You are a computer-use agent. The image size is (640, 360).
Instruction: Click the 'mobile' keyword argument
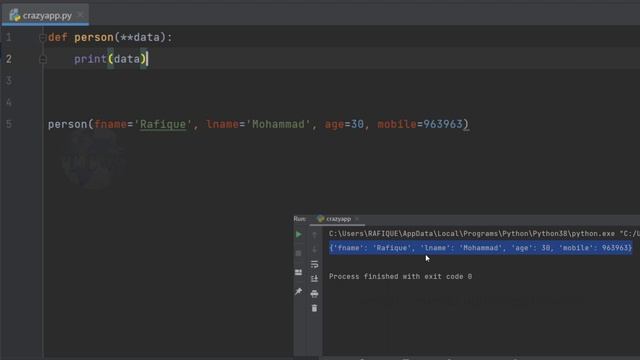(397, 124)
